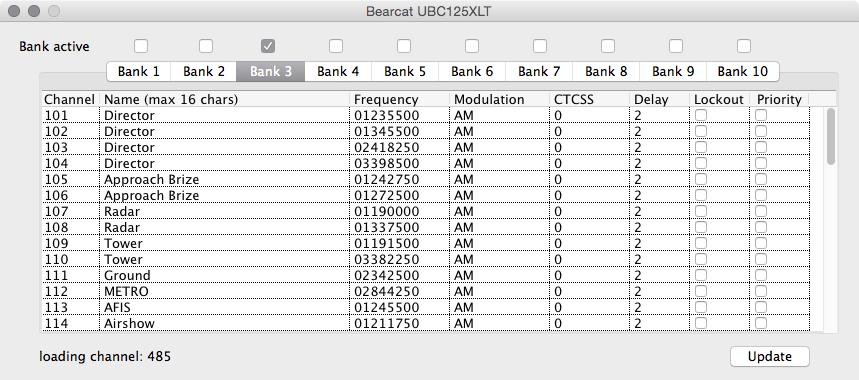Select the CTCSS cell of channel 104
This screenshot has height=380, width=859.
point(589,163)
